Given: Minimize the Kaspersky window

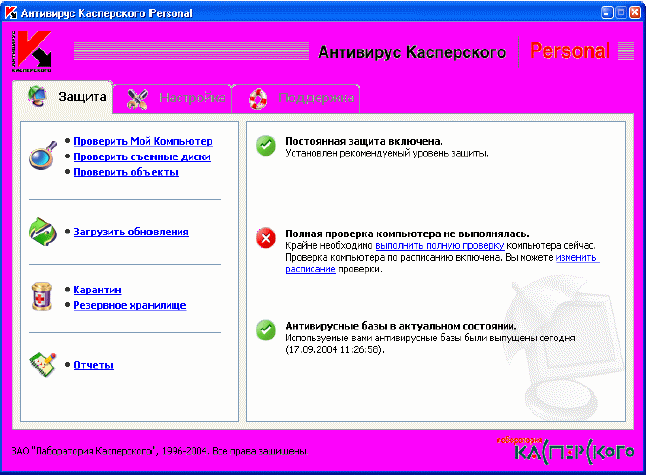Looking at the screenshot, I should pyautogui.click(x=607, y=13).
